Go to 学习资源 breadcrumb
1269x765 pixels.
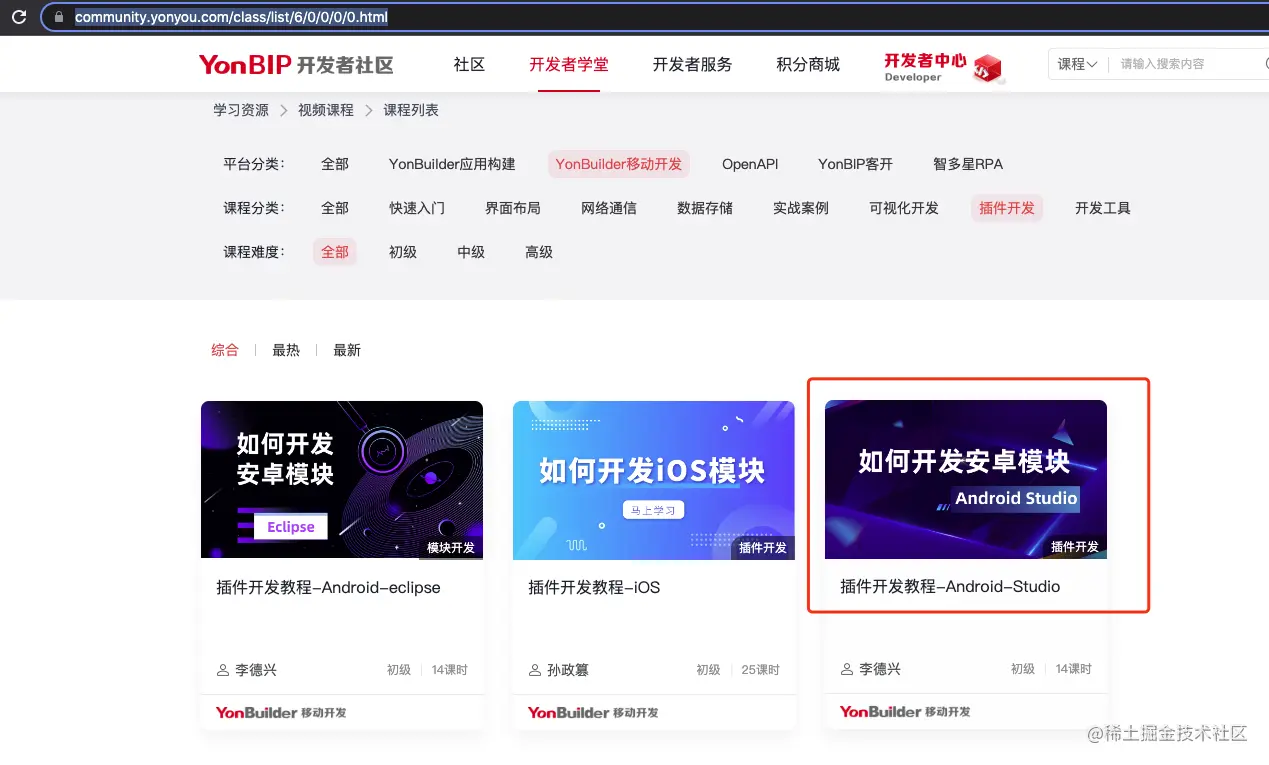coord(241,110)
